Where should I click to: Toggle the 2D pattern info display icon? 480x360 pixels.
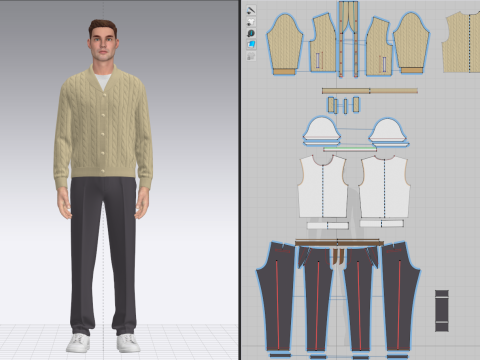[x=251, y=33]
